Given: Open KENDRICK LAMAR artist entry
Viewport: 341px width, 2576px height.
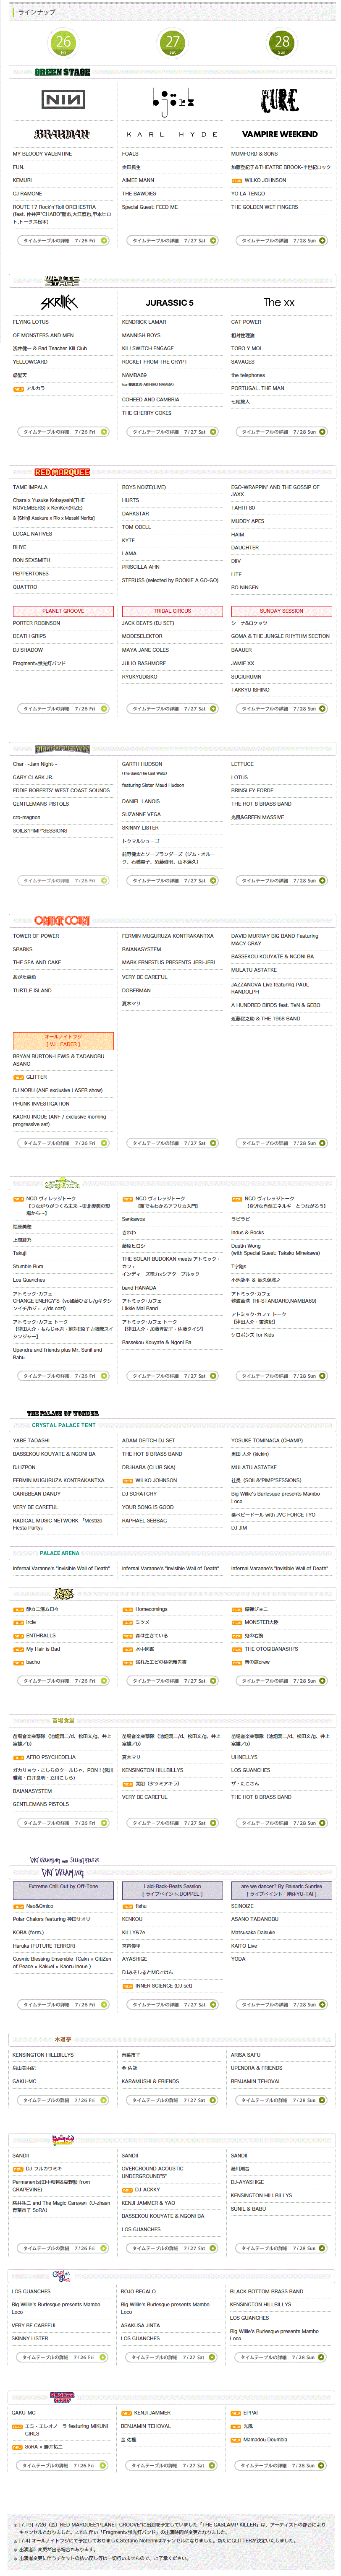Looking at the screenshot, I should tap(144, 322).
